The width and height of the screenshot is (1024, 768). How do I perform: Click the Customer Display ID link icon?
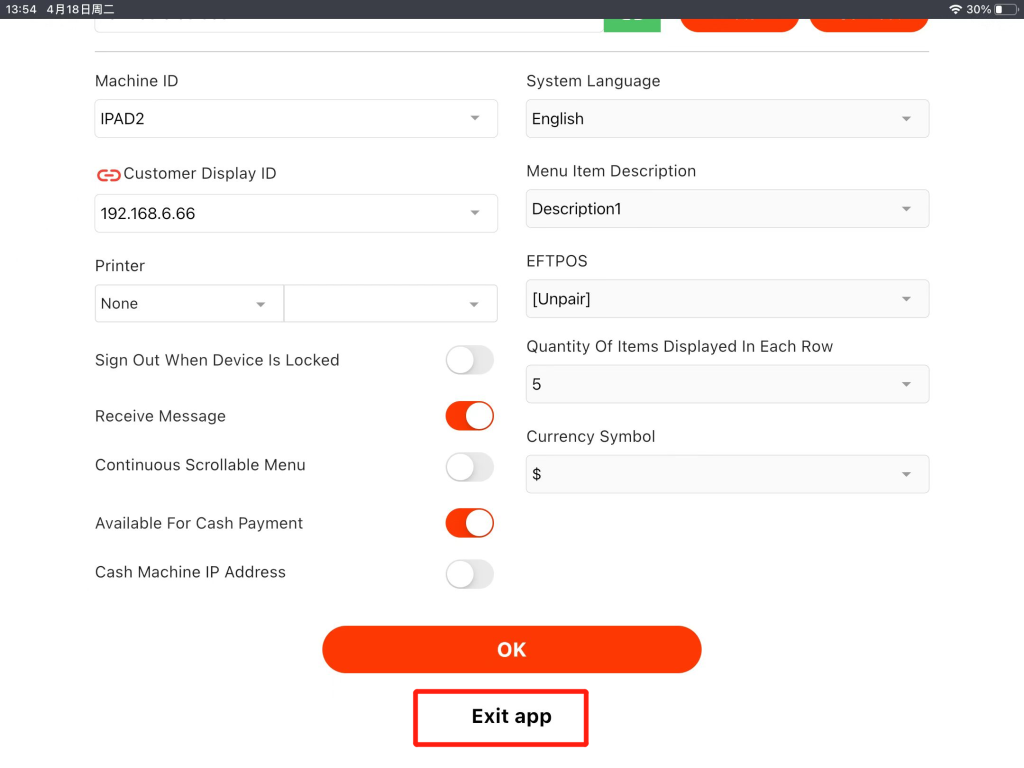tap(108, 175)
